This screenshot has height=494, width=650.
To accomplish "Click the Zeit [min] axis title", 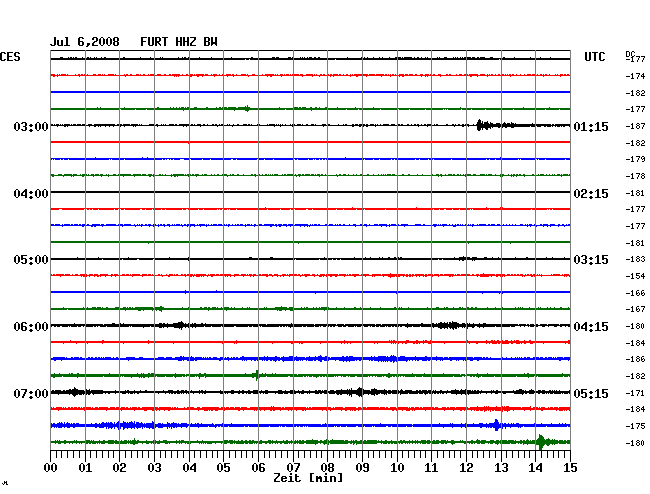I will pyautogui.click(x=308, y=478).
